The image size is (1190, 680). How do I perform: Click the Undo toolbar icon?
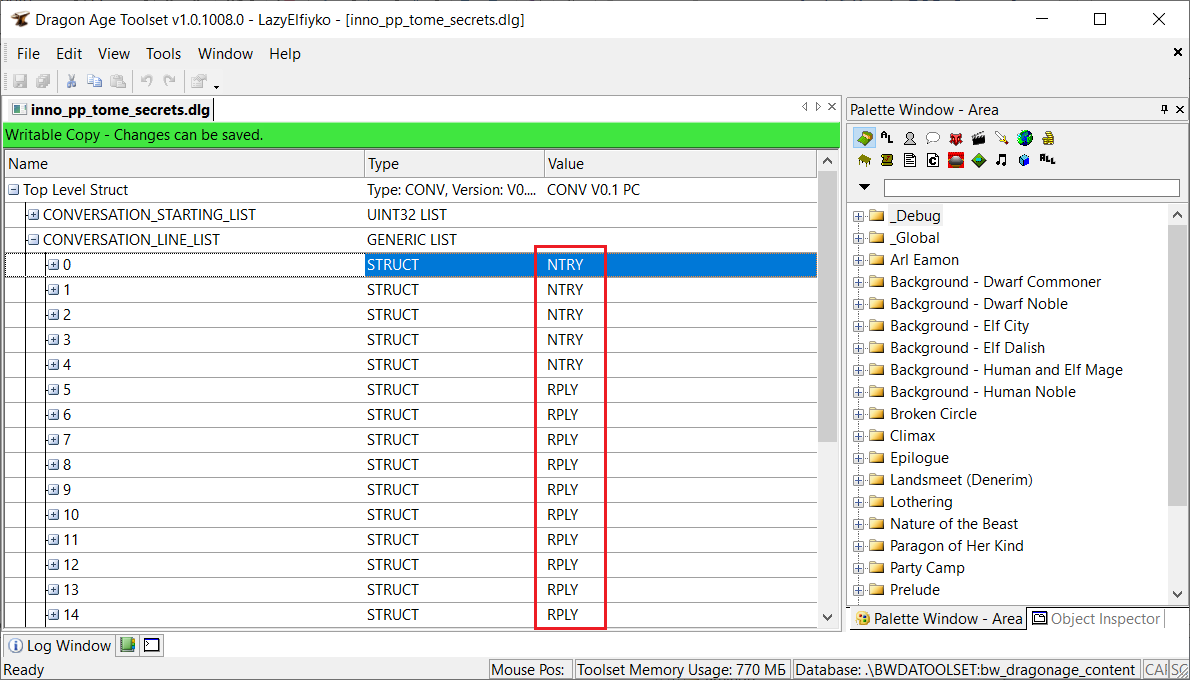click(146, 80)
